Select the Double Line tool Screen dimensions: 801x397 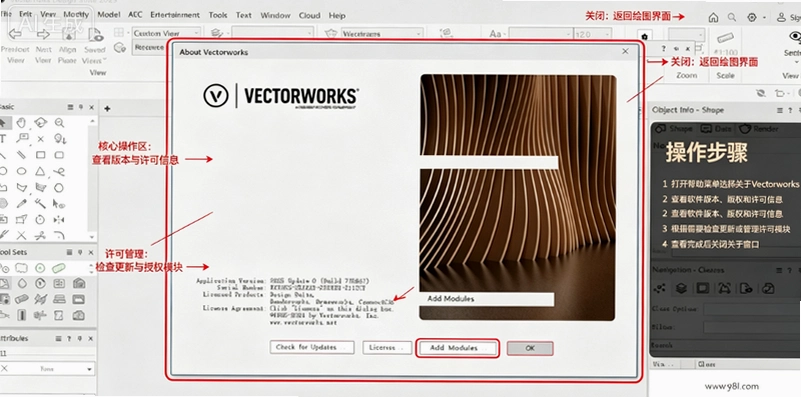21,155
